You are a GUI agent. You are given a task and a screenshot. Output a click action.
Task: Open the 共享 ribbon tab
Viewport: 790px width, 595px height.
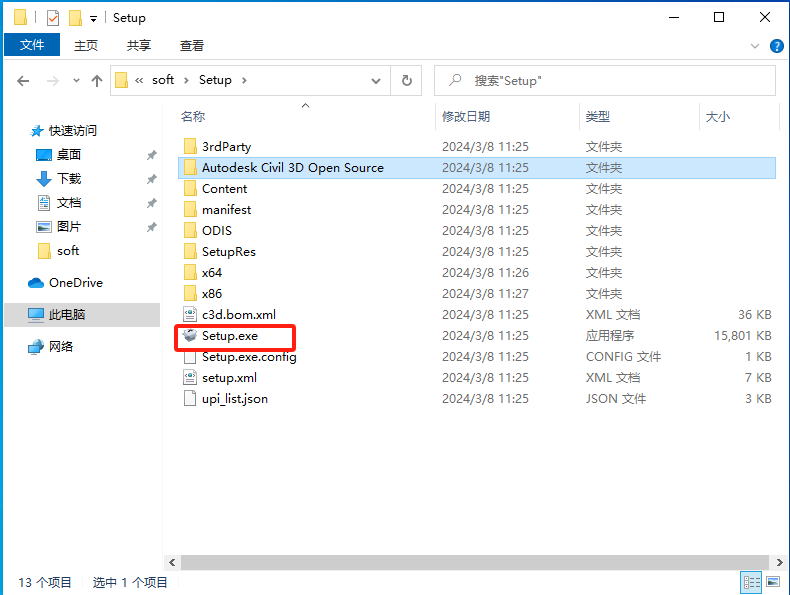[x=139, y=45]
